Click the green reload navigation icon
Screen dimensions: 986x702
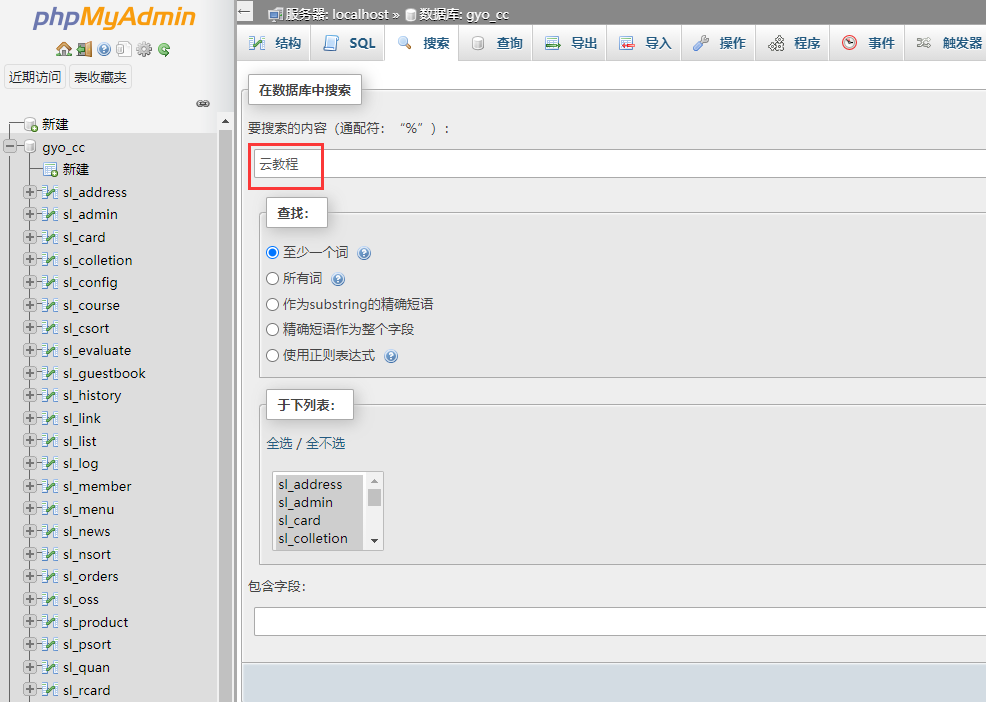[164, 49]
